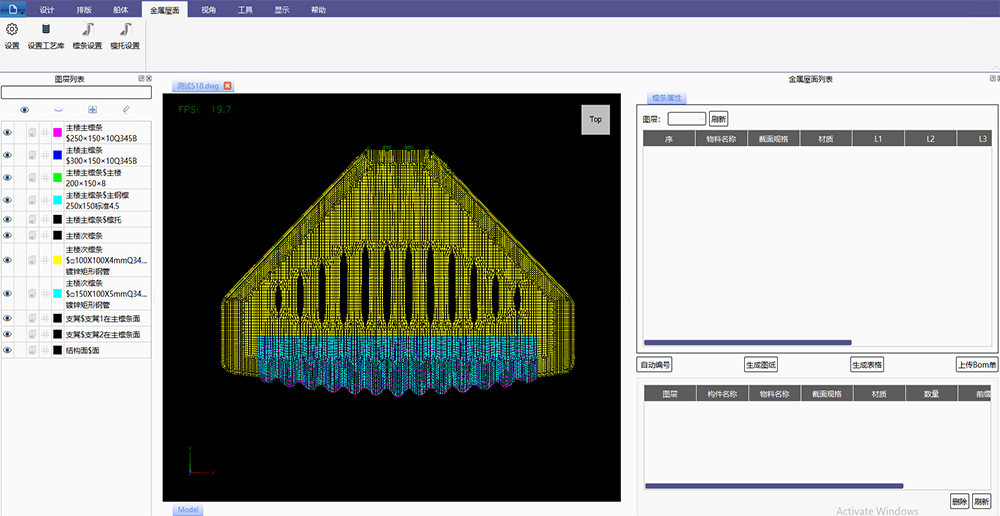Screen dimensions: 1000x516
Task: Hide the $250×150×10Q345B layer via eye
Action: point(8,133)
